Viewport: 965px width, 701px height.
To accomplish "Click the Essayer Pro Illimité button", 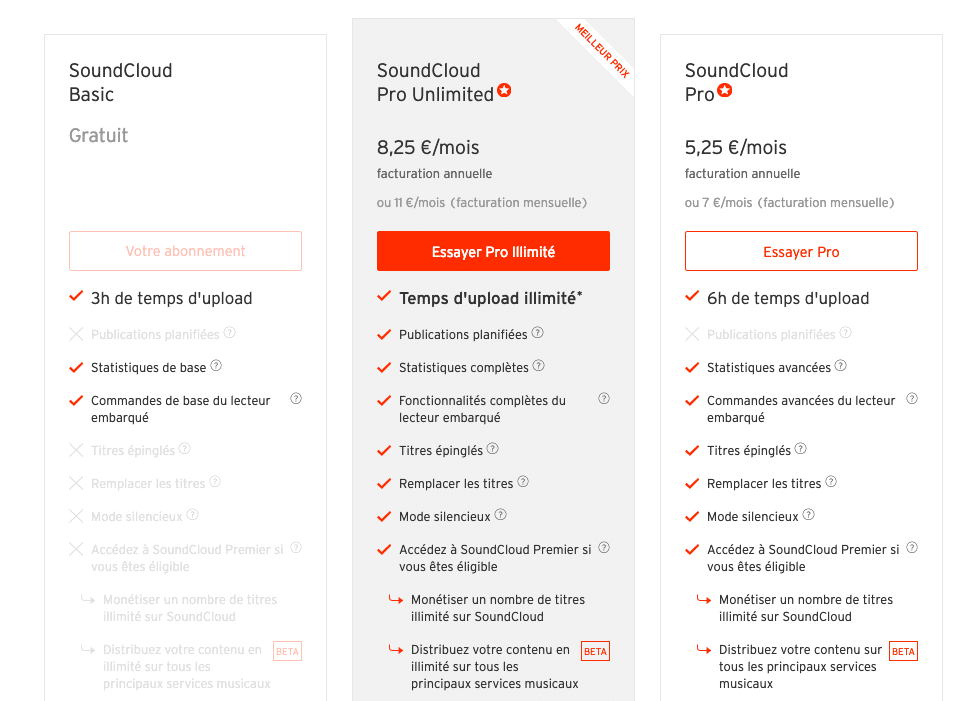I will (x=493, y=251).
